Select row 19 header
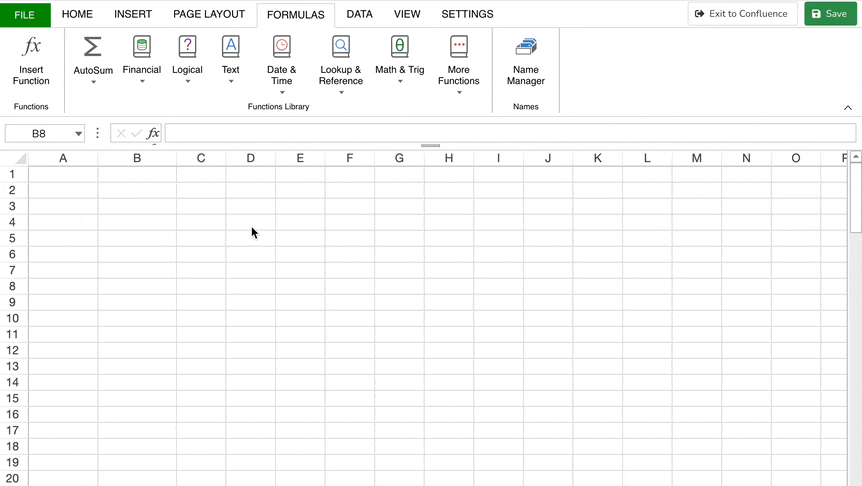 pyautogui.click(x=13, y=462)
